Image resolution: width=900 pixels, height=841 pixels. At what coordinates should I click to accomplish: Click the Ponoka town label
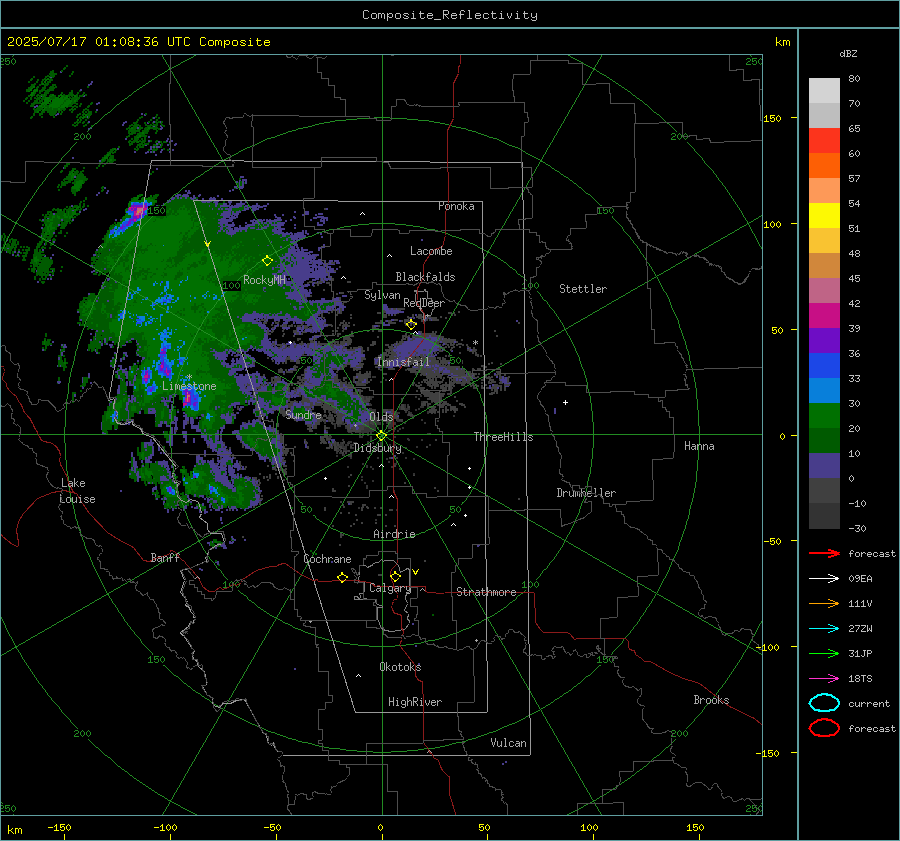pos(456,206)
